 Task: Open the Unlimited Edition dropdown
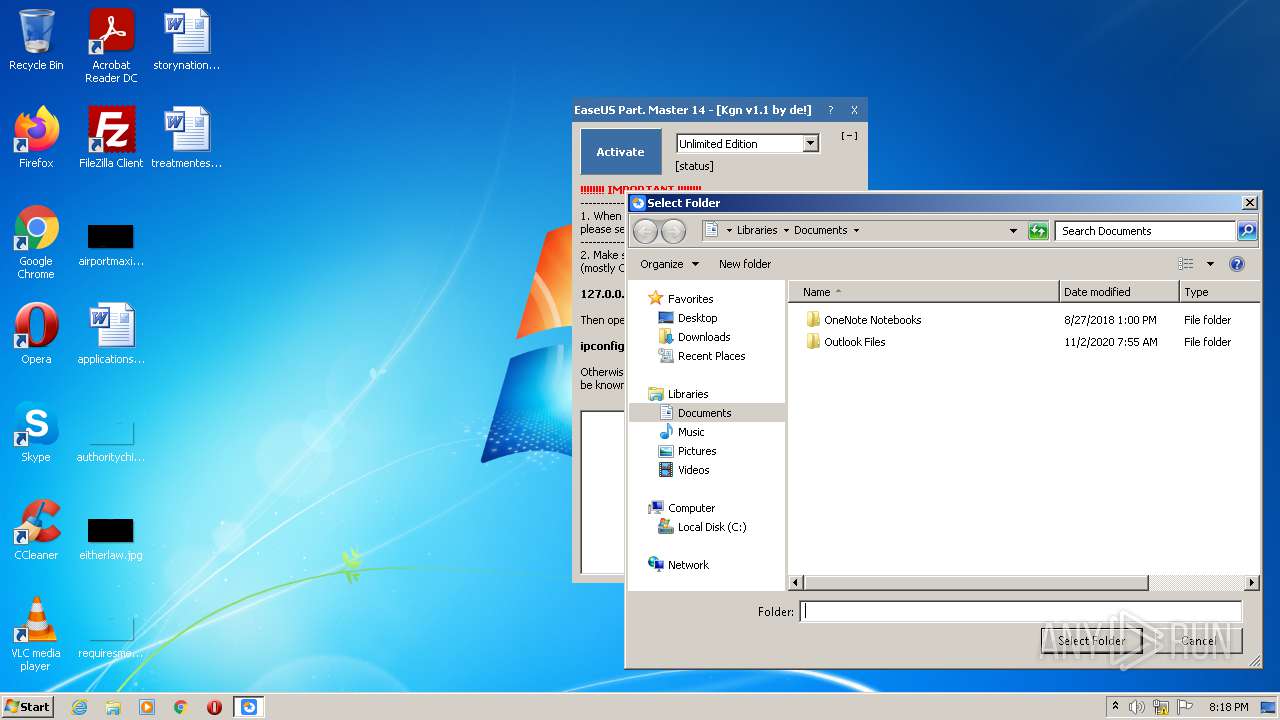pos(811,144)
